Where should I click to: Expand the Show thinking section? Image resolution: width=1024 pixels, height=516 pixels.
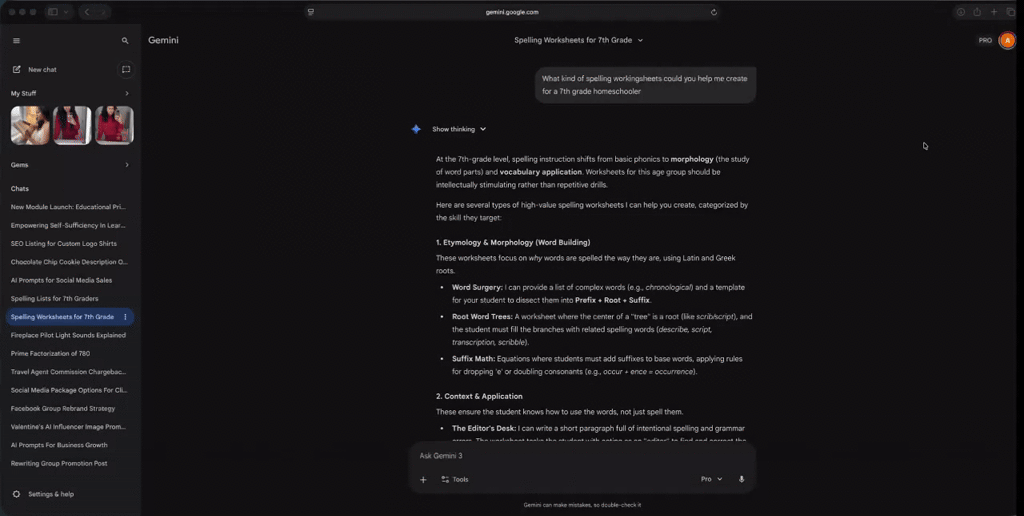(459, 129)
